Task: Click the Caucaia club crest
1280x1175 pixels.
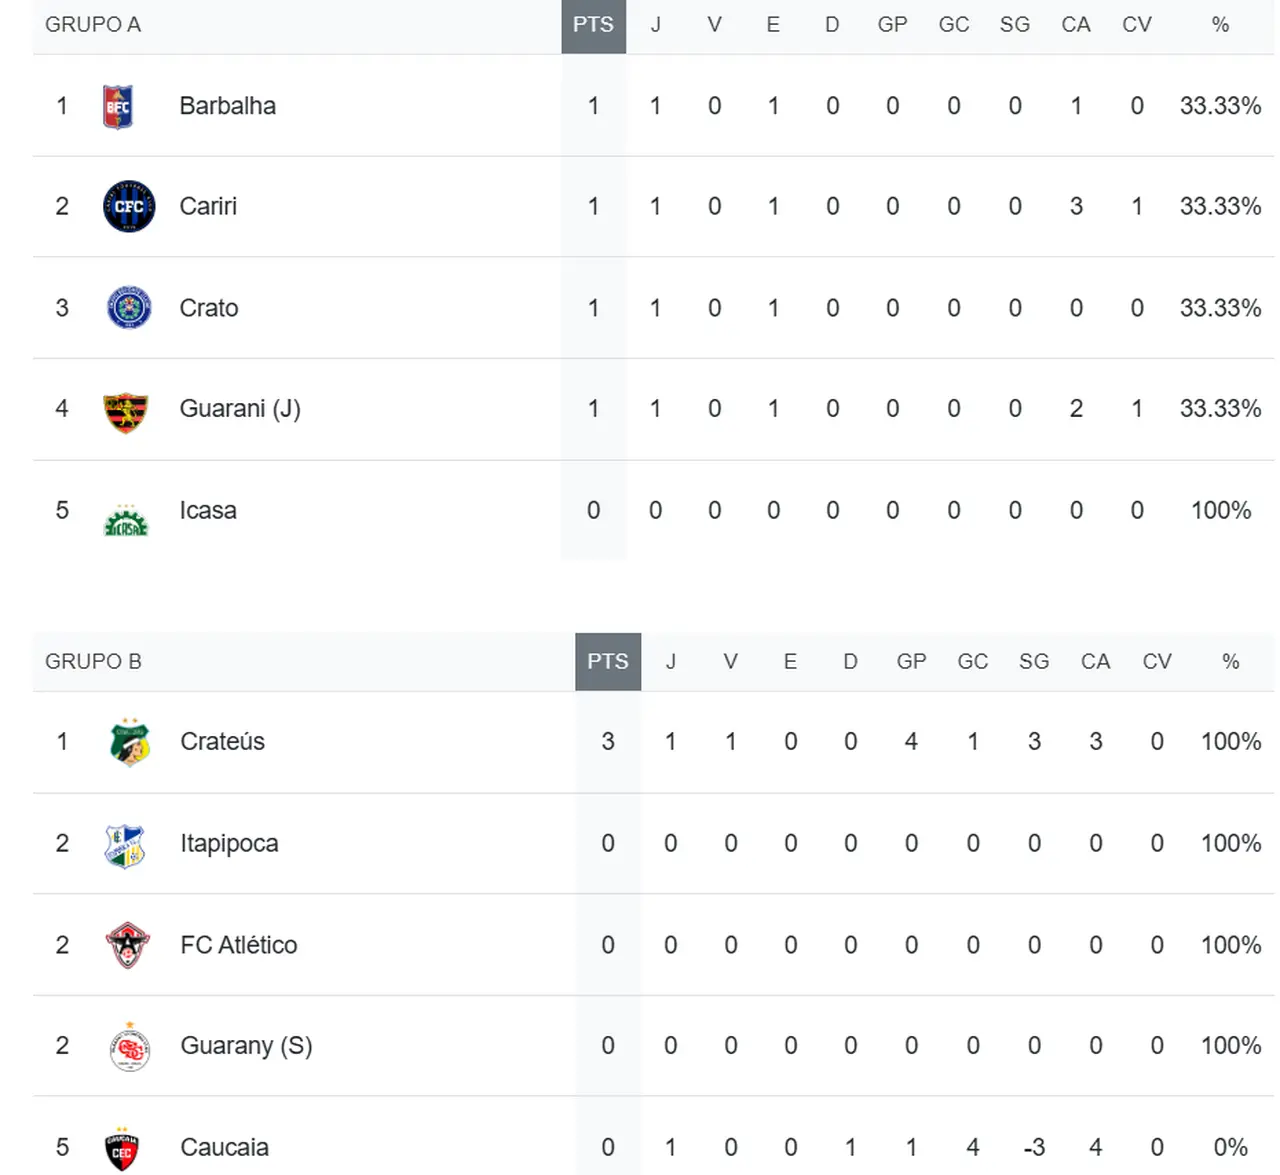Action: (x=122, y=1149)
